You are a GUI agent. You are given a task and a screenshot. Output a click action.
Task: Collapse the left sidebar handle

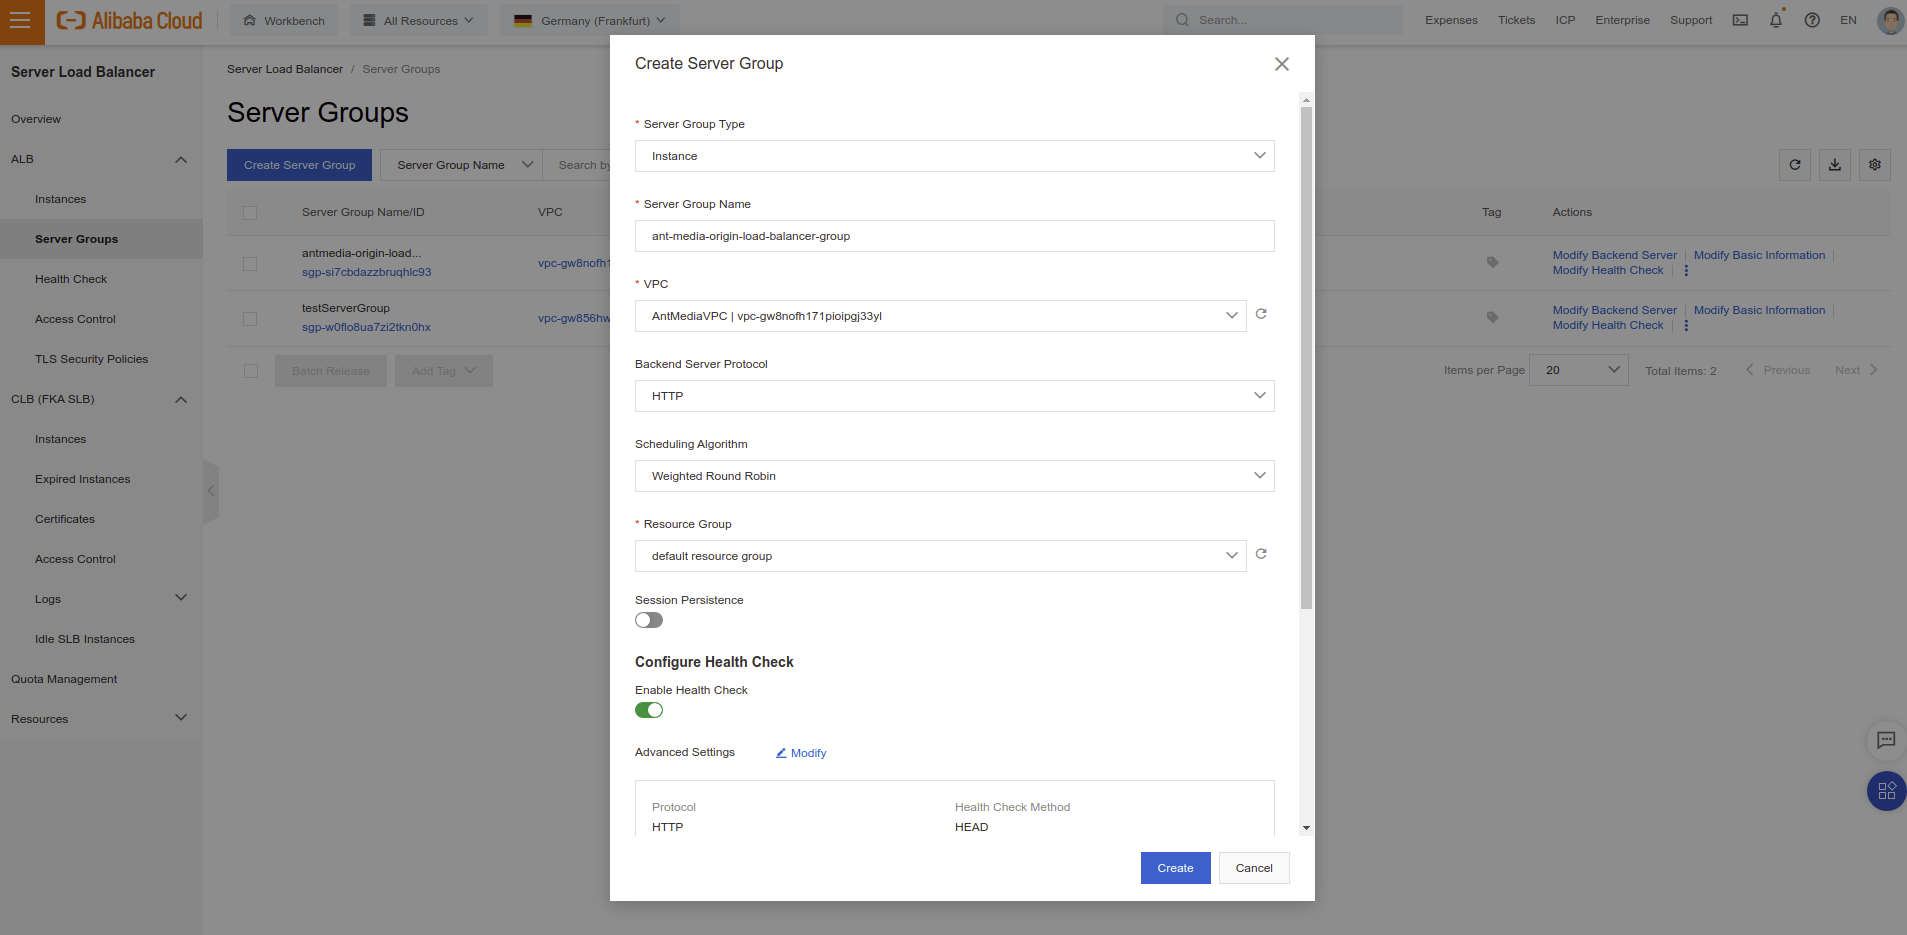(x=210, y=491)
